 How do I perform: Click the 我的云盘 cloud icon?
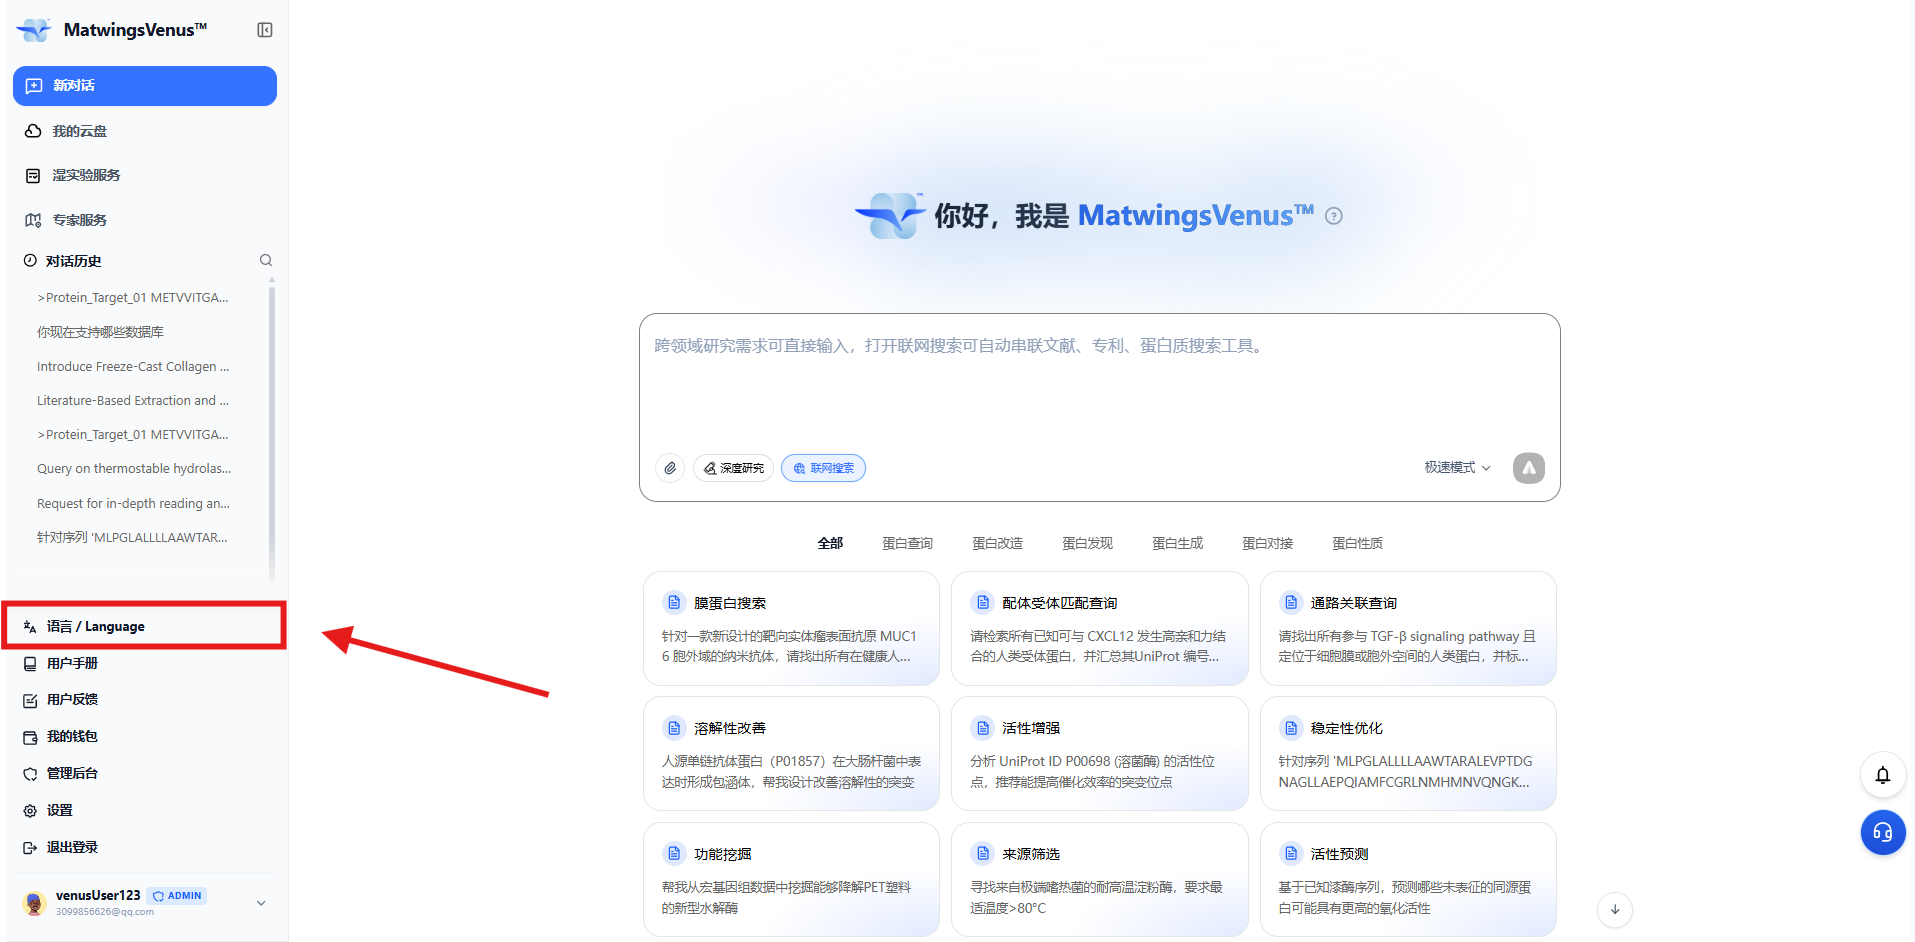33,131
